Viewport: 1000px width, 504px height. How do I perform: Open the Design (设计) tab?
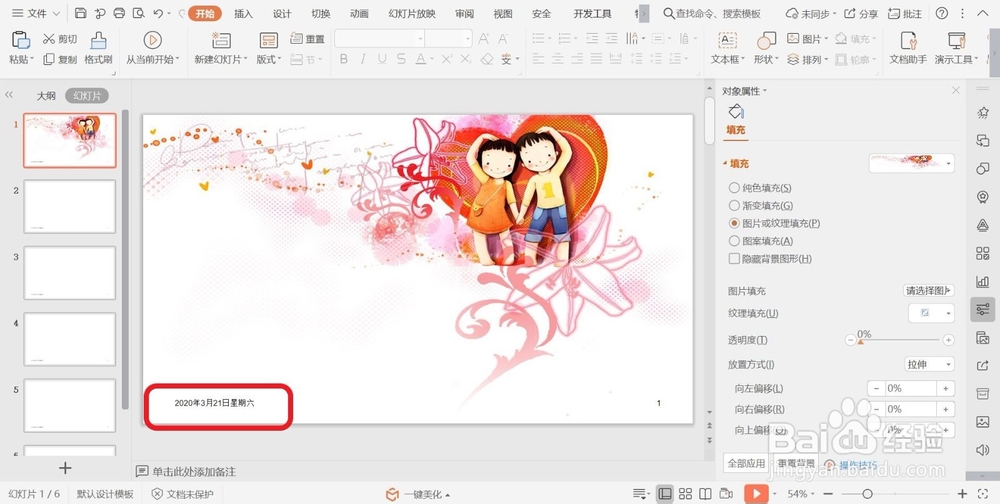282,13
